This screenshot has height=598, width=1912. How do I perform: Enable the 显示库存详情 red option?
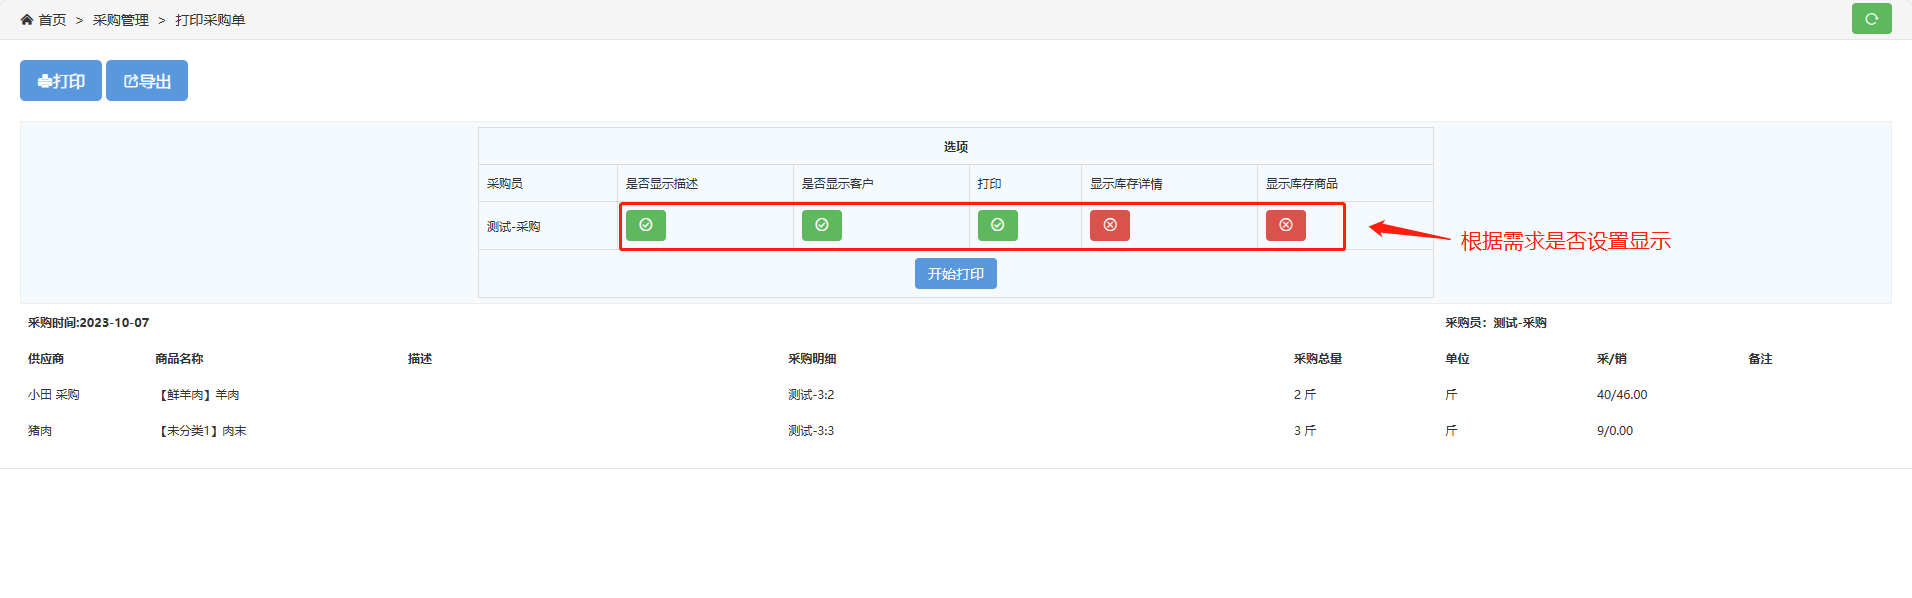coord(1110,225)
